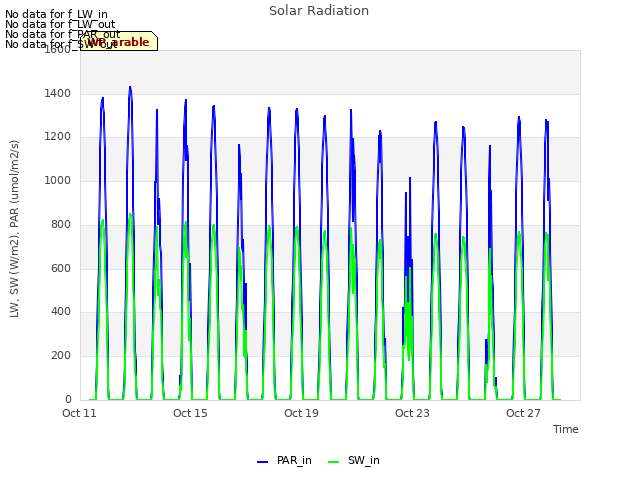640x480 pixels.
Task: Click the y-axis title LW, SW, PAR
Action: [14, 229]
